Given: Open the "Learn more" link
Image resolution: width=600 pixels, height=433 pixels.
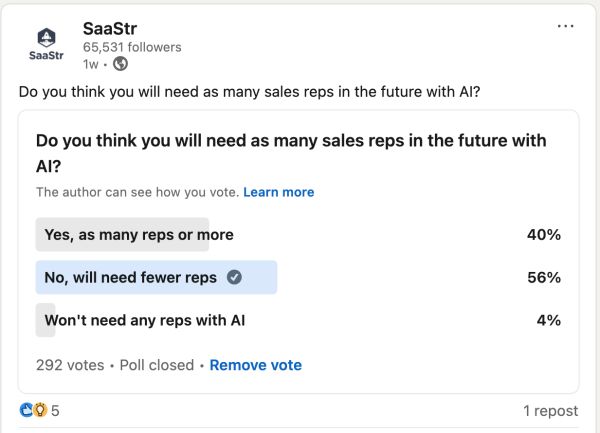Looking at the screenshot, I should click(278, 192).
